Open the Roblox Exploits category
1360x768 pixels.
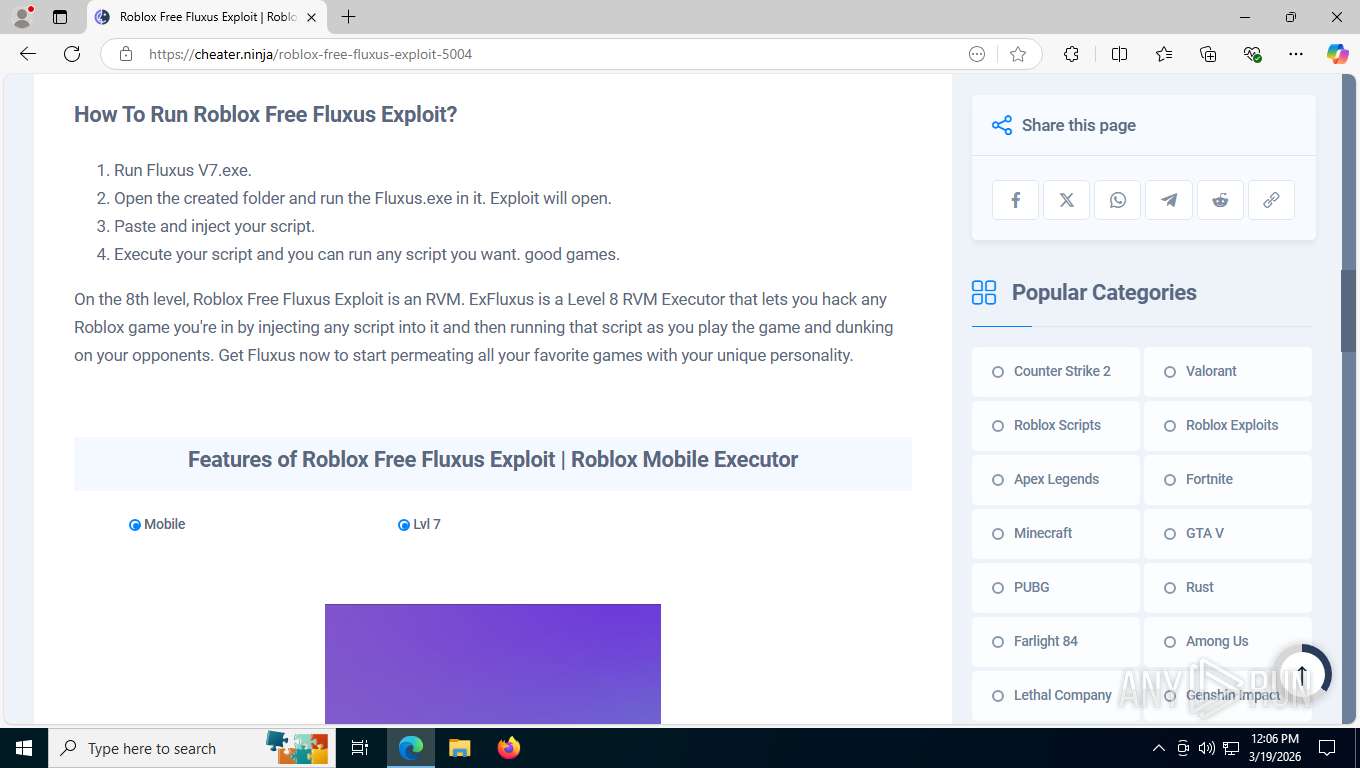click(x=1228, y=425)
